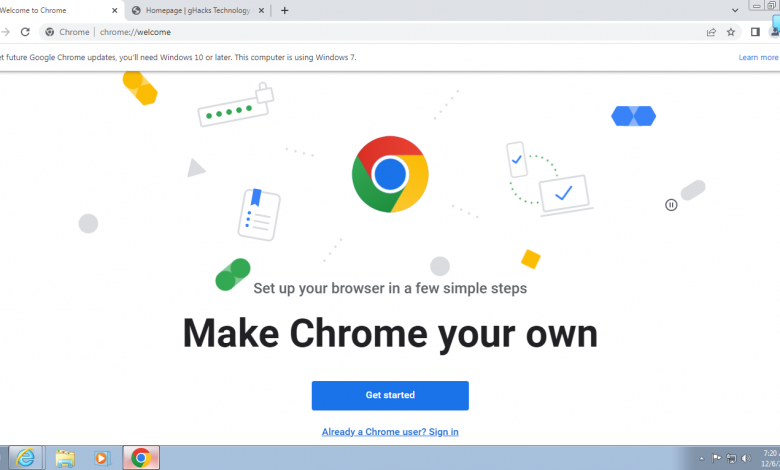Open Windows Media Player from the taskbar
Screen dimensions: 780x470
(102, 458)
